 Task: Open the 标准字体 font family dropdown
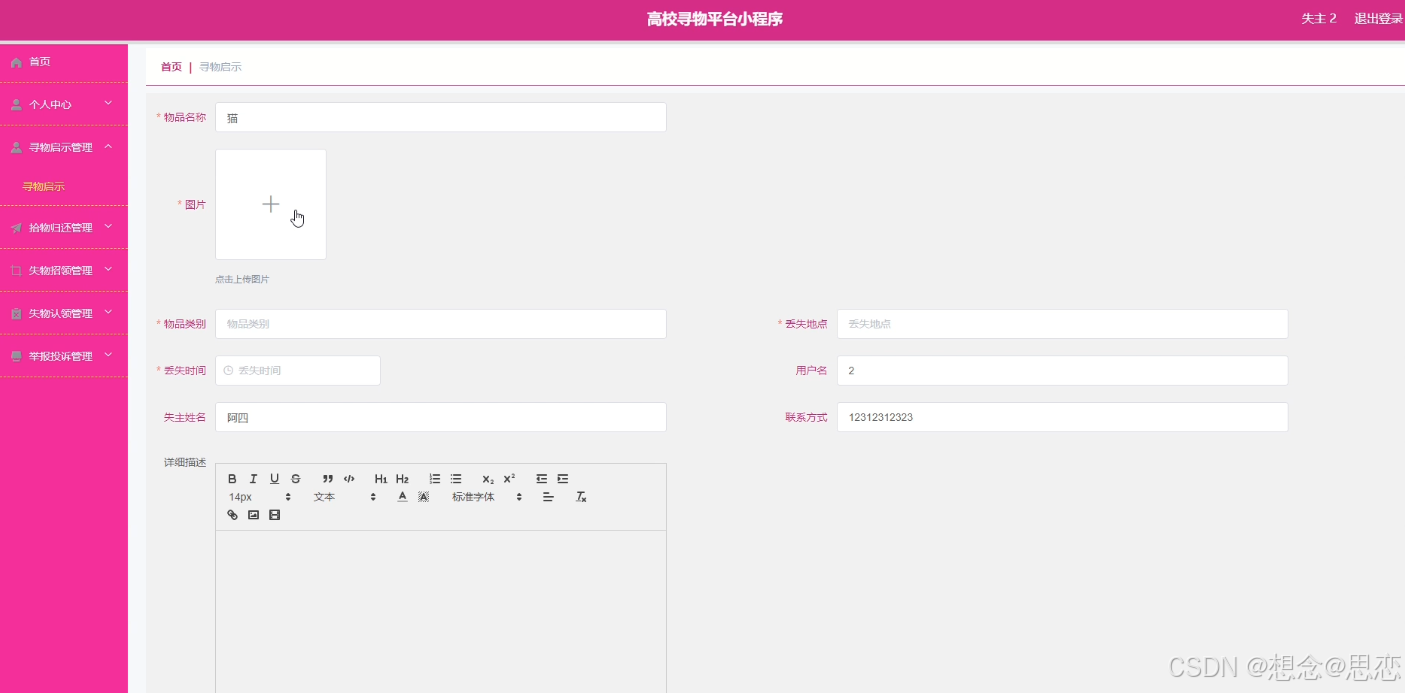(x=486, y=497)
